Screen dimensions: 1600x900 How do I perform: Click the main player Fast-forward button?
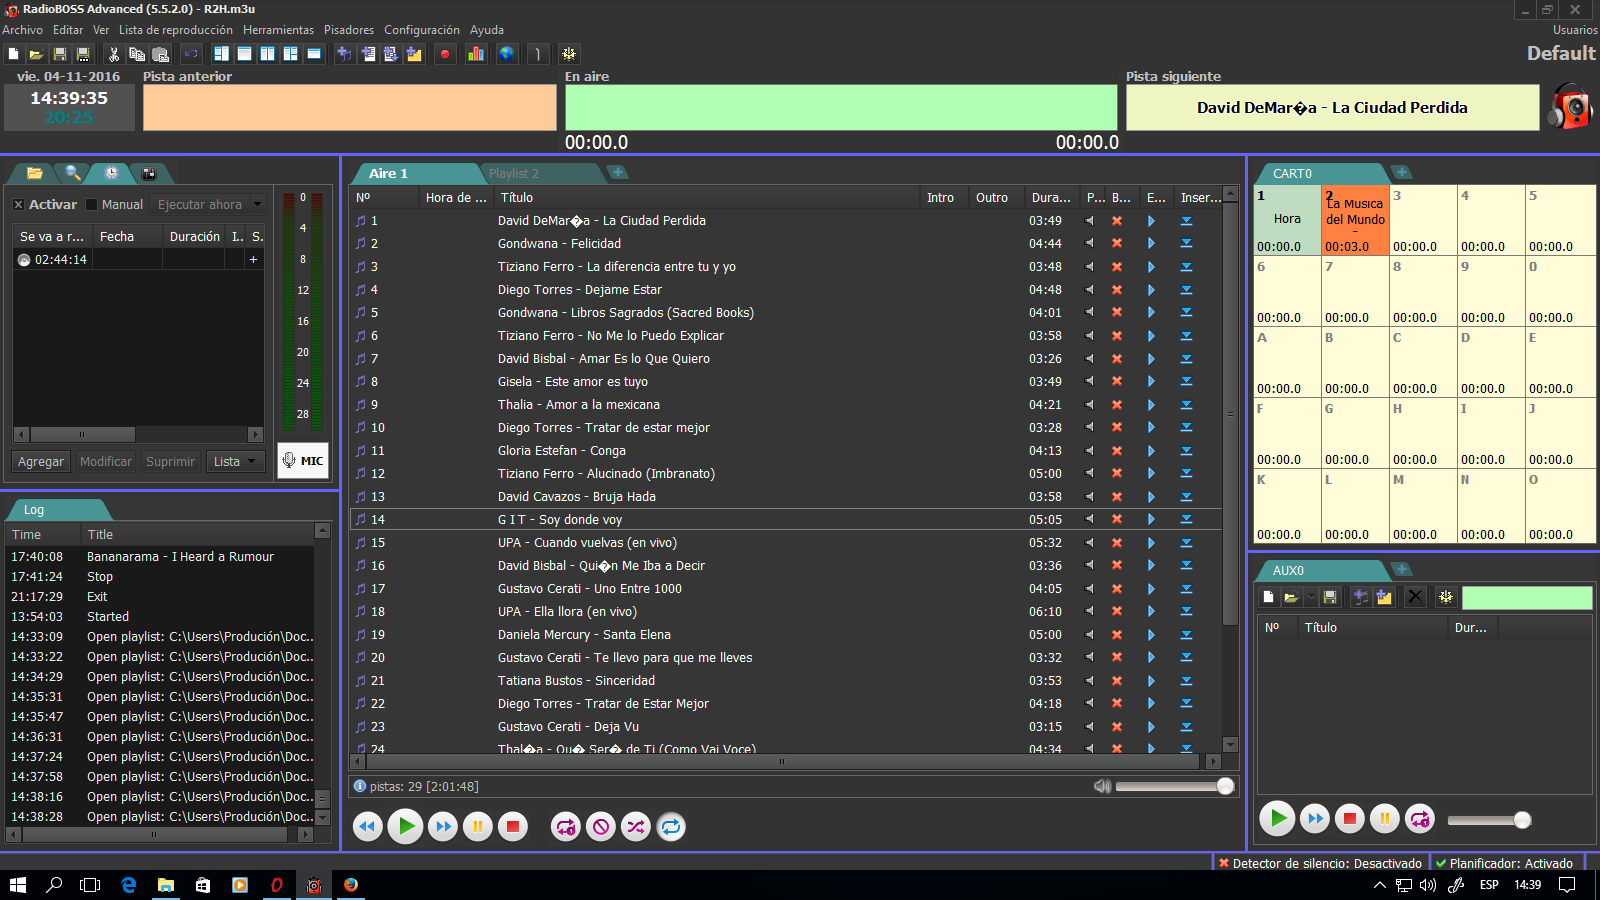(443, 826)
